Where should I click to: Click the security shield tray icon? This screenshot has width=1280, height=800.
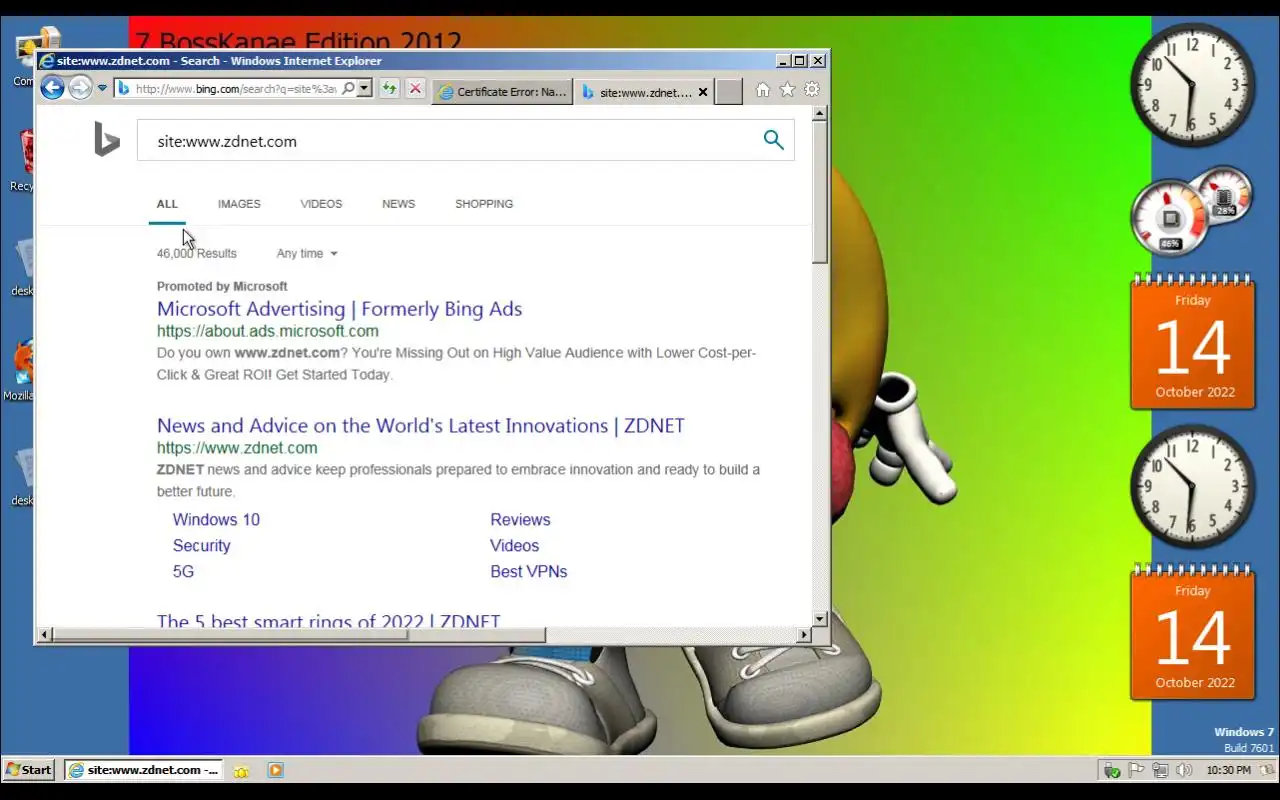(x=1112, y=770)
